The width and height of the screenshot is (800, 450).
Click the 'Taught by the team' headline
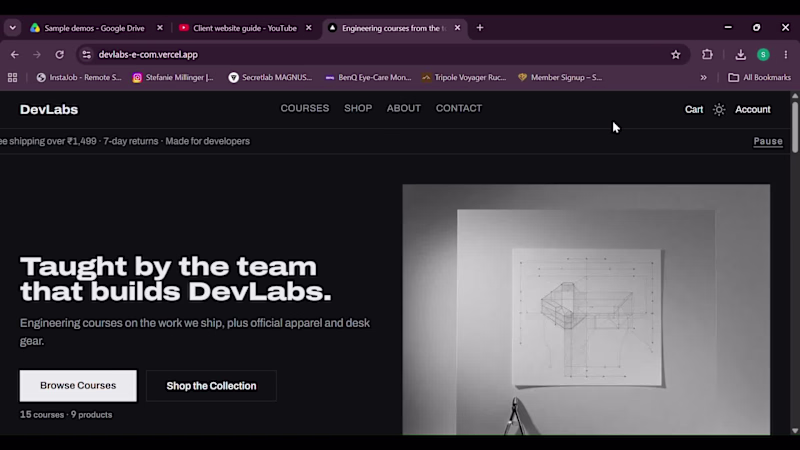pyautogui.click(x=176, y=279)
